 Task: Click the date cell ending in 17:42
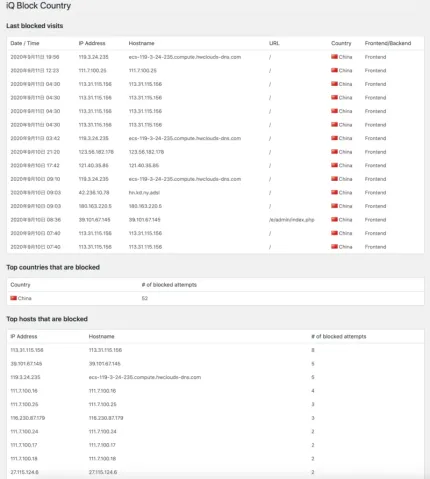tap(35, 165)
